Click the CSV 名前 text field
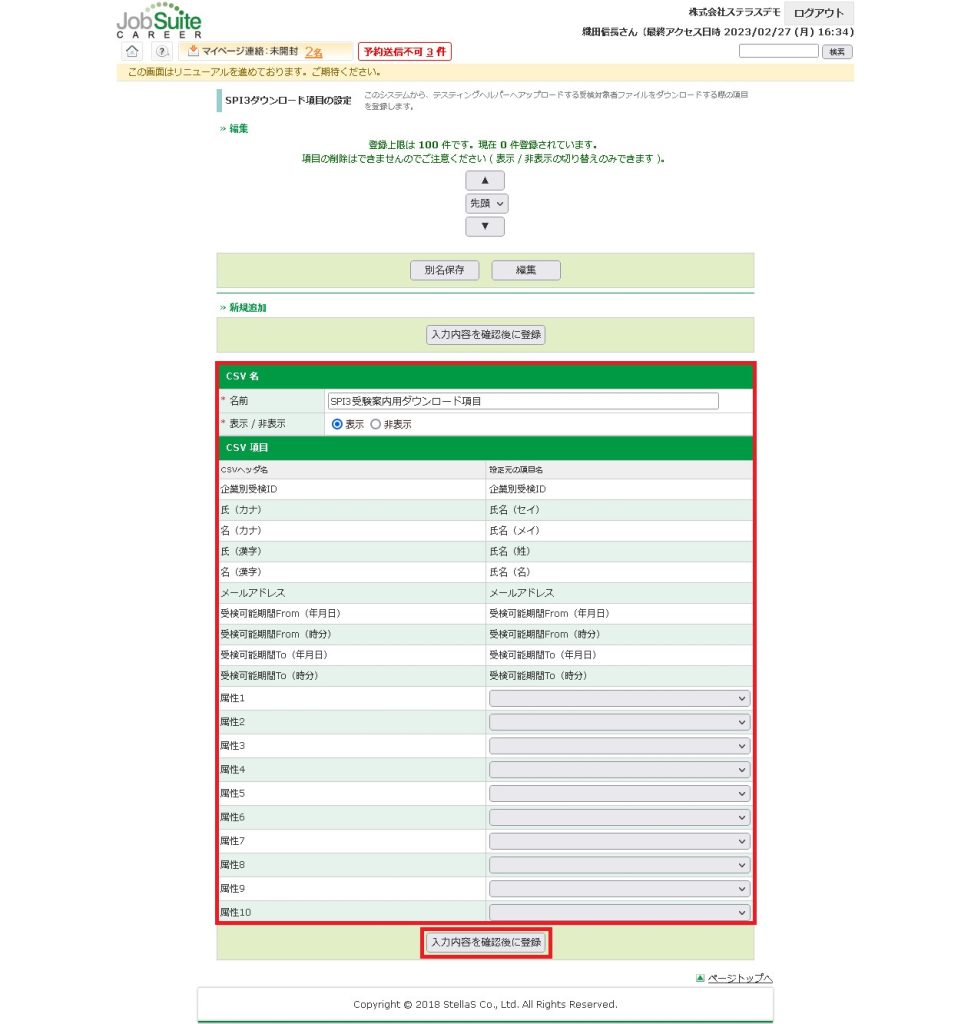 pyautogui.click(x=522, y=401)
